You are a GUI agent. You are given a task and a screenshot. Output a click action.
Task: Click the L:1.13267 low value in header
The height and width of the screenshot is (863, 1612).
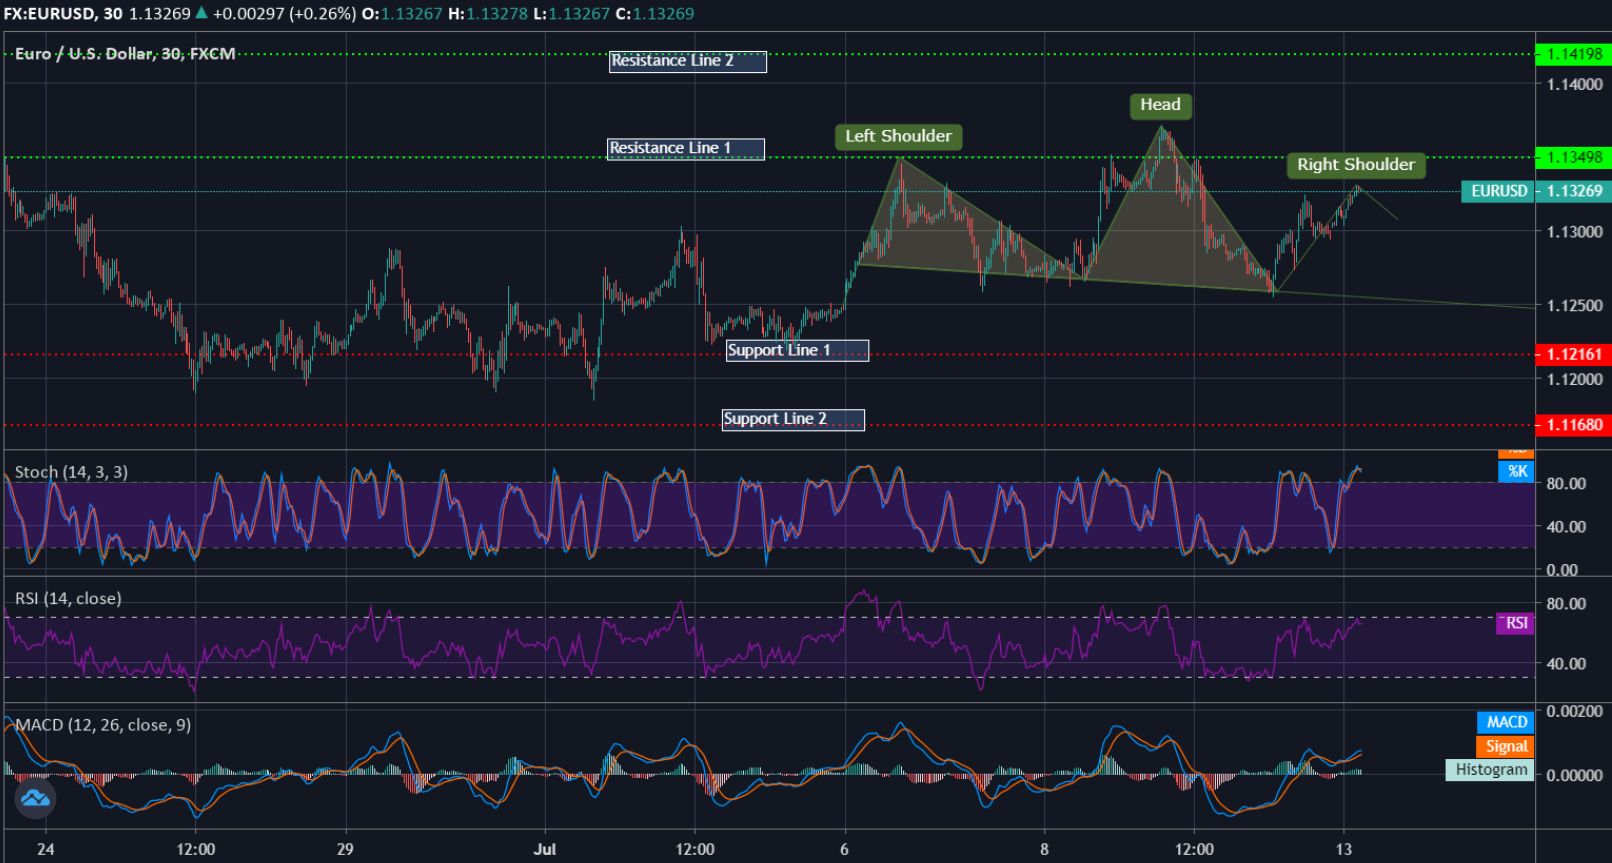click(571, 14)
